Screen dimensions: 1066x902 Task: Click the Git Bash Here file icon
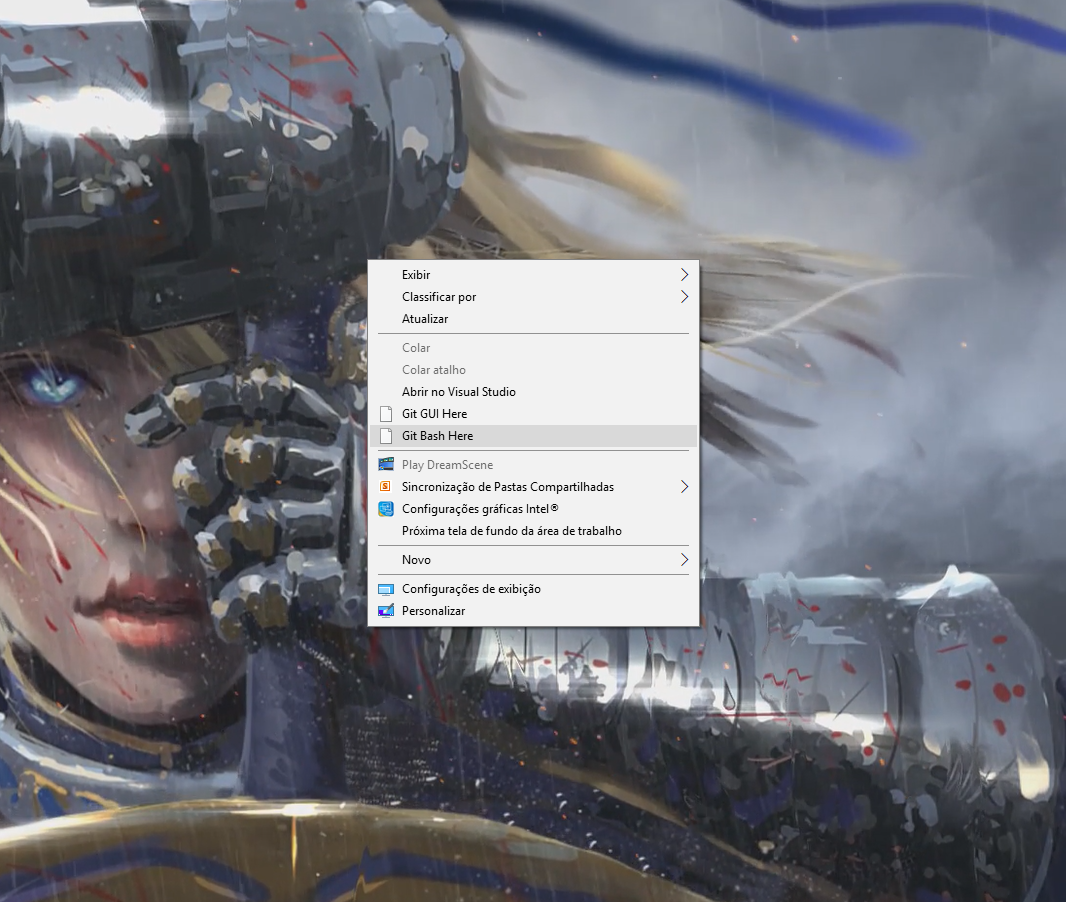pos(385,436)
